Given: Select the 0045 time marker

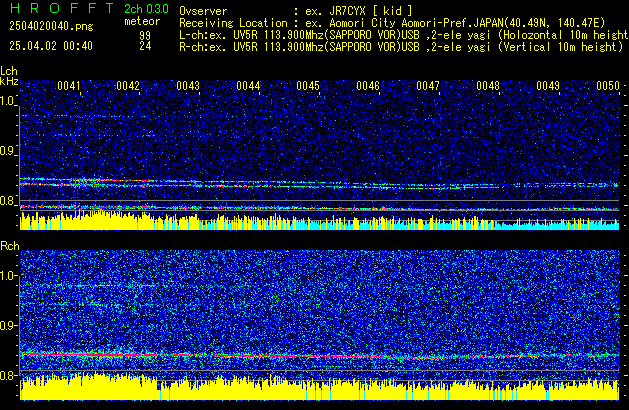Looking at the screenshot, I should pyautogui.click(x=308, y=86).
